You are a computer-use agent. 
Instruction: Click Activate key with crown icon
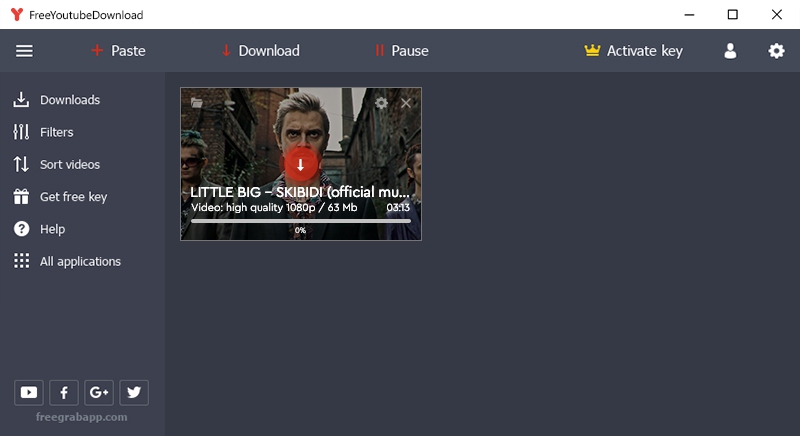click(634, 50)
